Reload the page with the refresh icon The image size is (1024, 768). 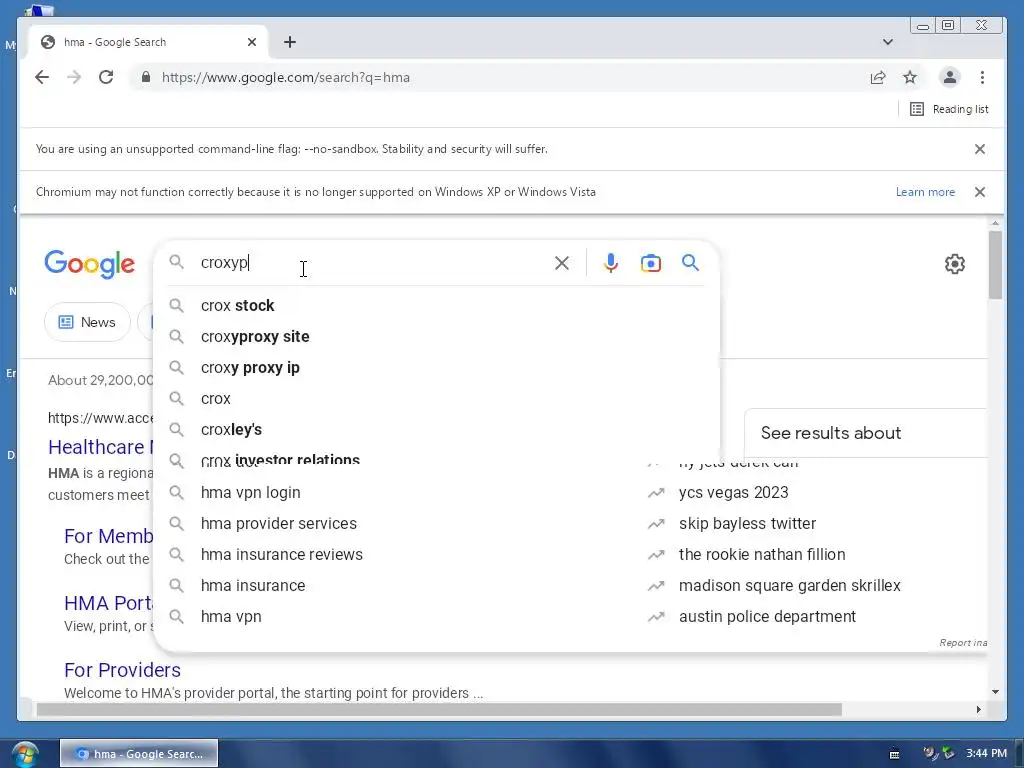(x=106, y=77)
